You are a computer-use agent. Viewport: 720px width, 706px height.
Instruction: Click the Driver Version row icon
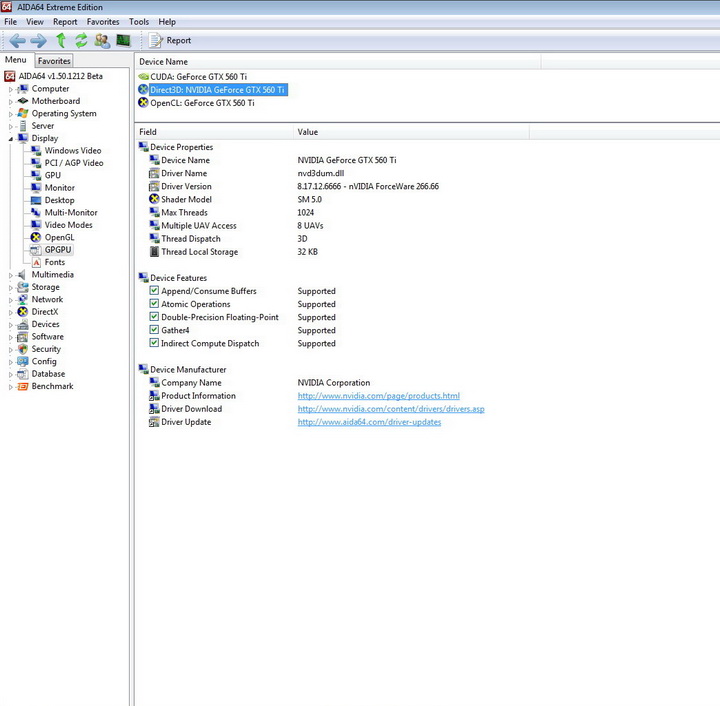[x=154, y=186]
